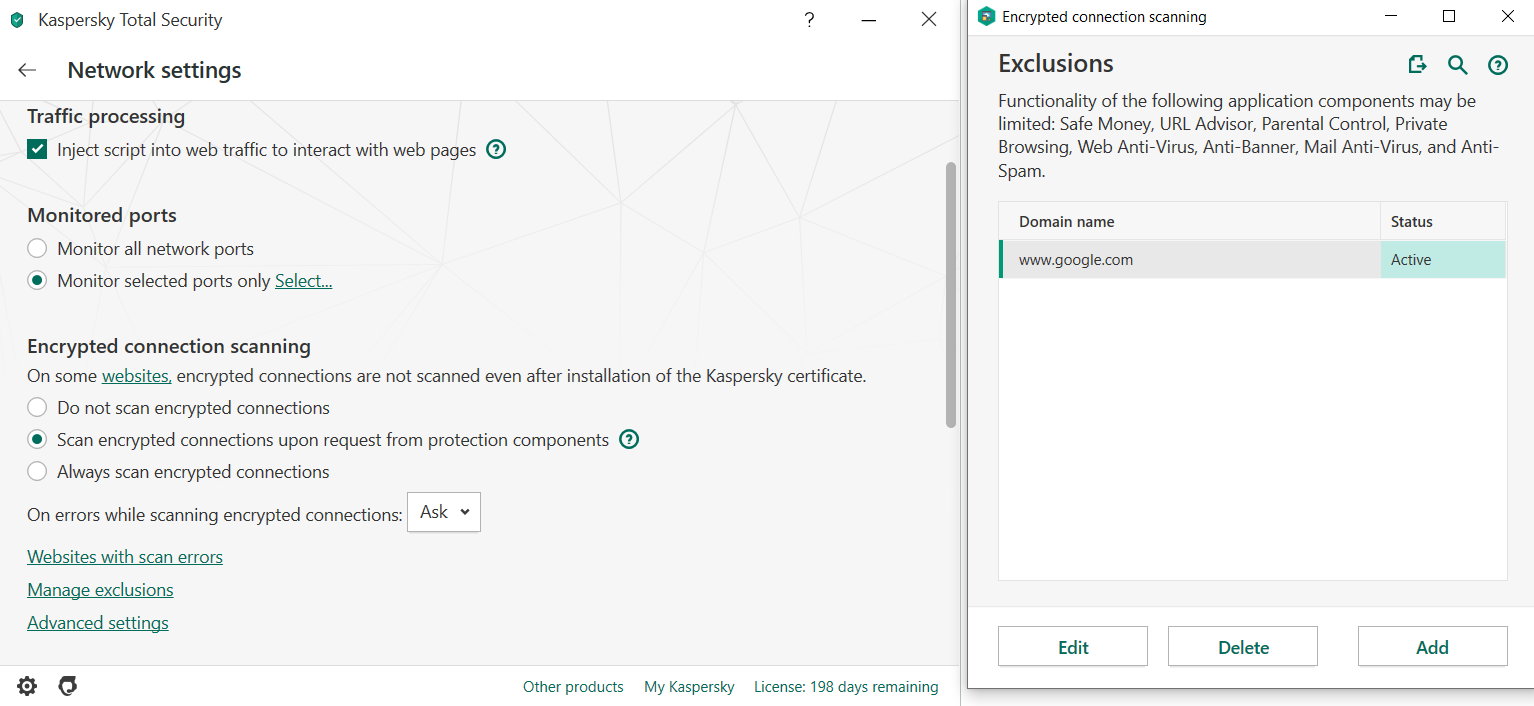Viewport: 1534px width, 706px height.
Task: Open Websites with scan errors link
Action: (x=125, y=557)
